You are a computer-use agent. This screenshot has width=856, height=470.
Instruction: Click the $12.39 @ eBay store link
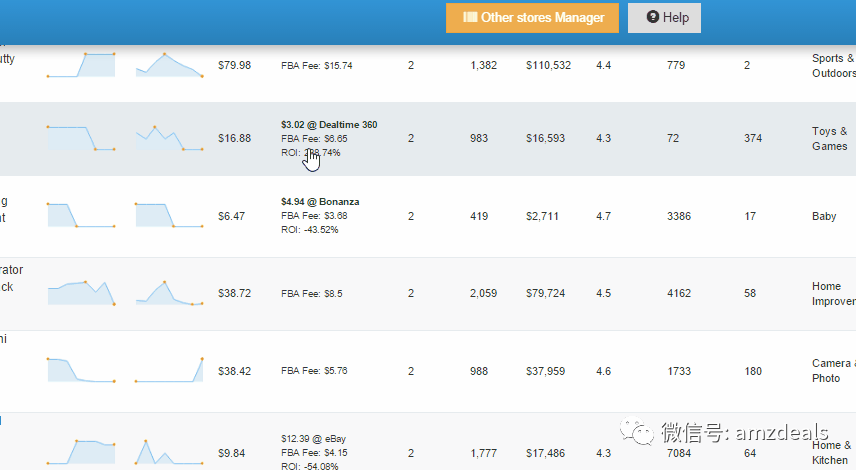pyautogui.click(x=312, y=439)
